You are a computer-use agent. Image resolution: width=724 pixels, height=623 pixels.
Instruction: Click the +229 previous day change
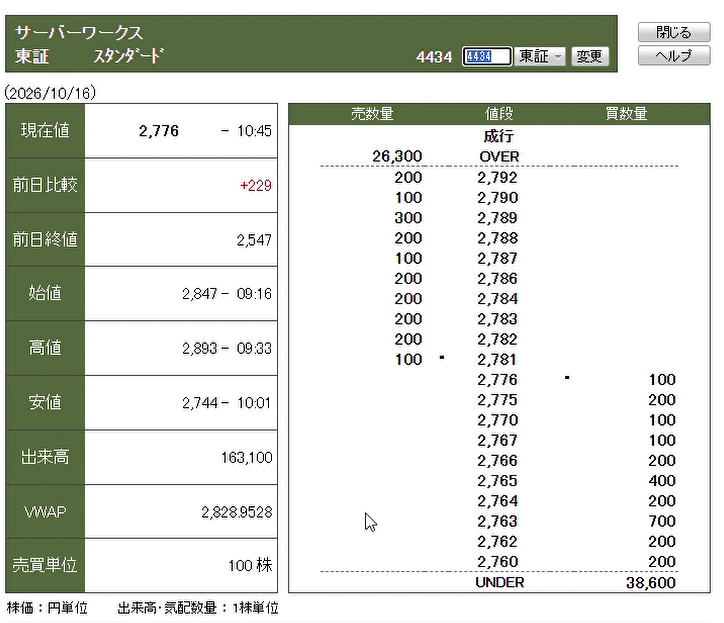256,186
